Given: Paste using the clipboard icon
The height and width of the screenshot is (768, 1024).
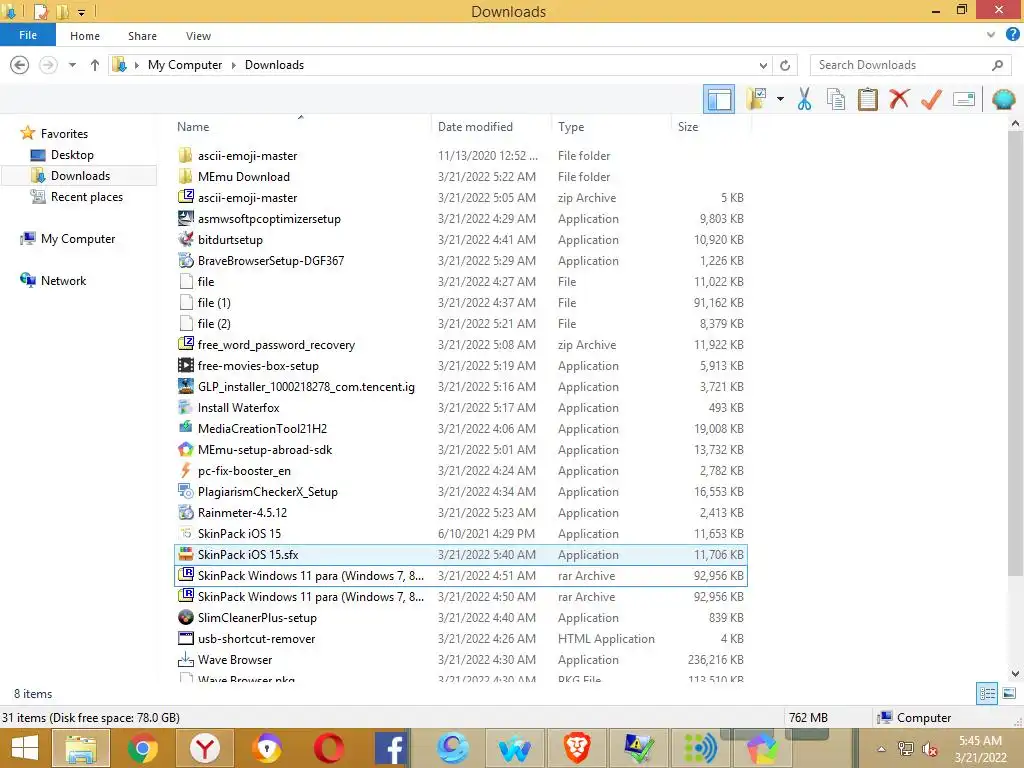Looking at the screenshot, I should (867, 99).
